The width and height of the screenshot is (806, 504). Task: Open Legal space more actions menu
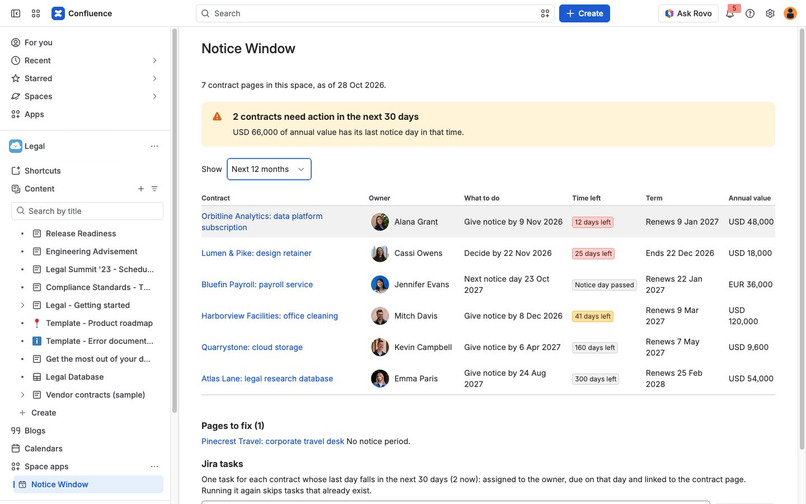point(154,146)
